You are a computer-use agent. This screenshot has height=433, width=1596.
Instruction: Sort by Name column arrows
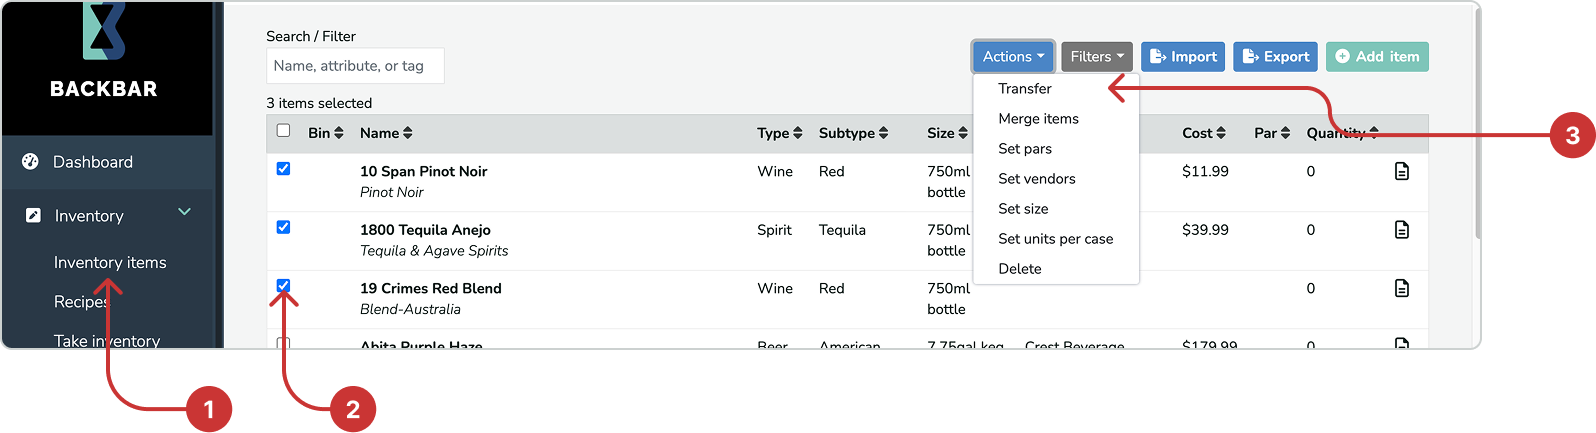click(x=408, y=133)
